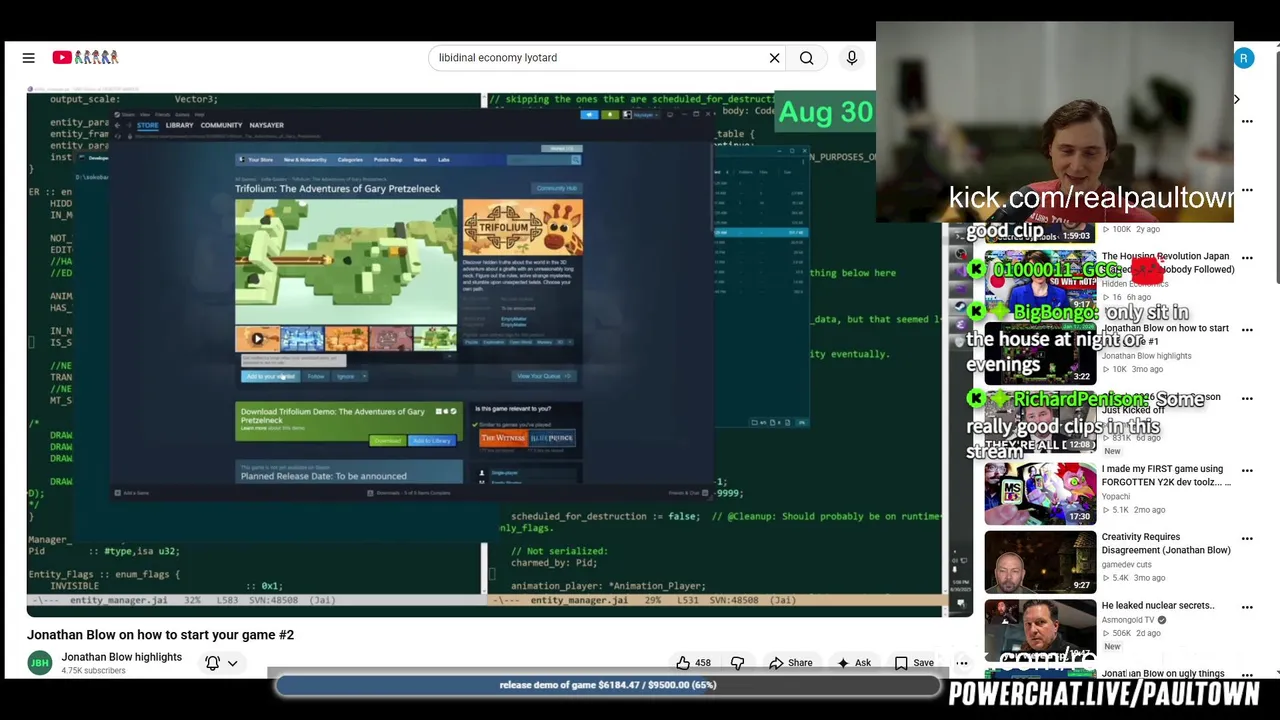
Task: Open 'Jonathan Blow on ugly things' title
Action: coord(1163,674)
